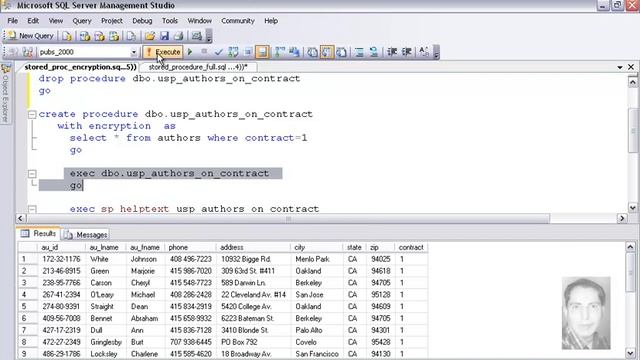Select the au_id column header
The height and width of the screenshot is (360, 640).
pyautogui.click(x=62, y=247)
